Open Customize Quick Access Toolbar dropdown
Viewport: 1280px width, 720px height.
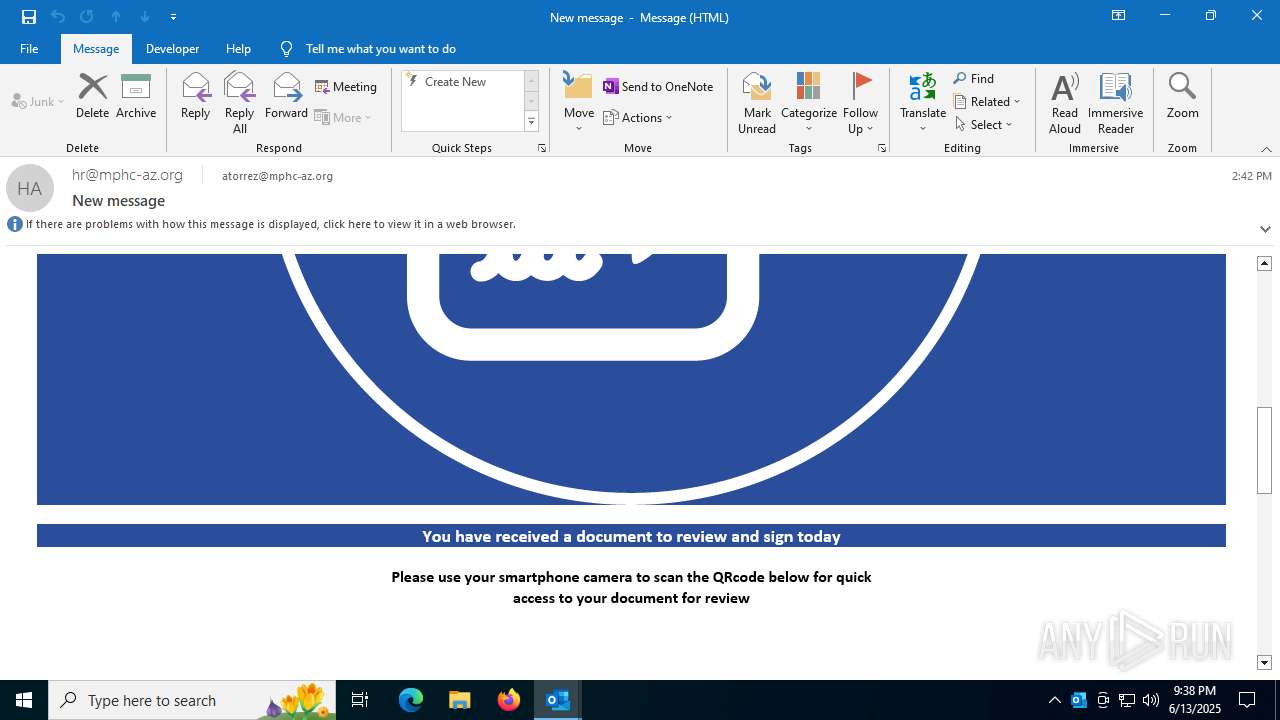pyautogui.click(x=173, y=17)
